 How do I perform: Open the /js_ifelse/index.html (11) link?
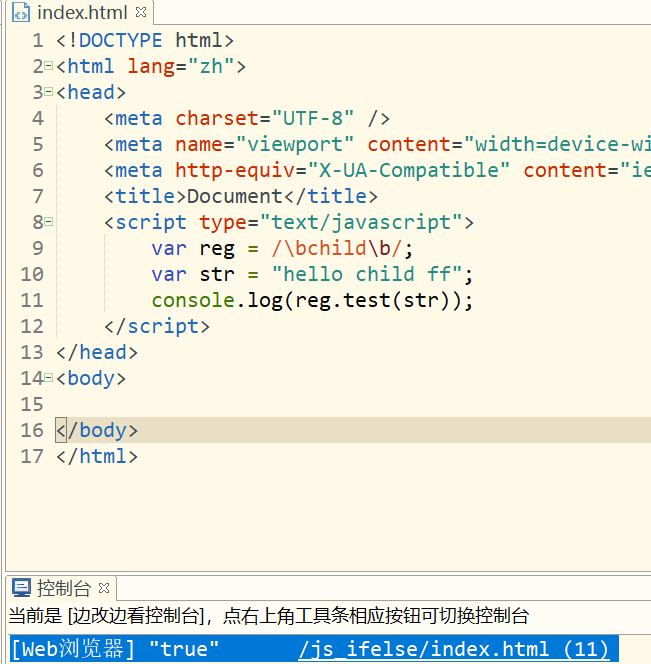(x=453, y=649)
